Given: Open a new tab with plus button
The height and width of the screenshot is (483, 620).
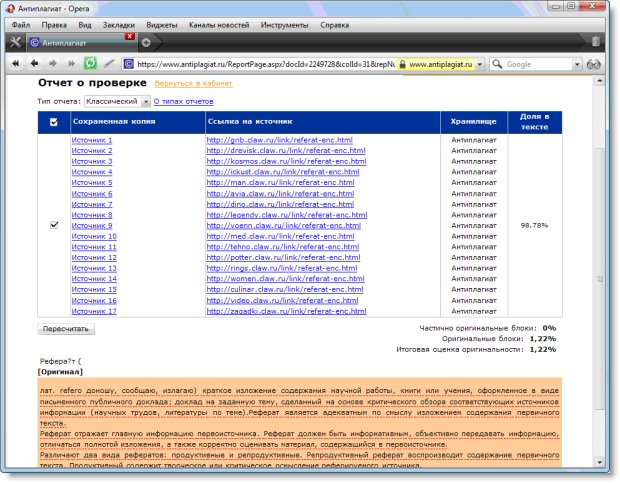Looking at the screenshot, I should 146,42.
